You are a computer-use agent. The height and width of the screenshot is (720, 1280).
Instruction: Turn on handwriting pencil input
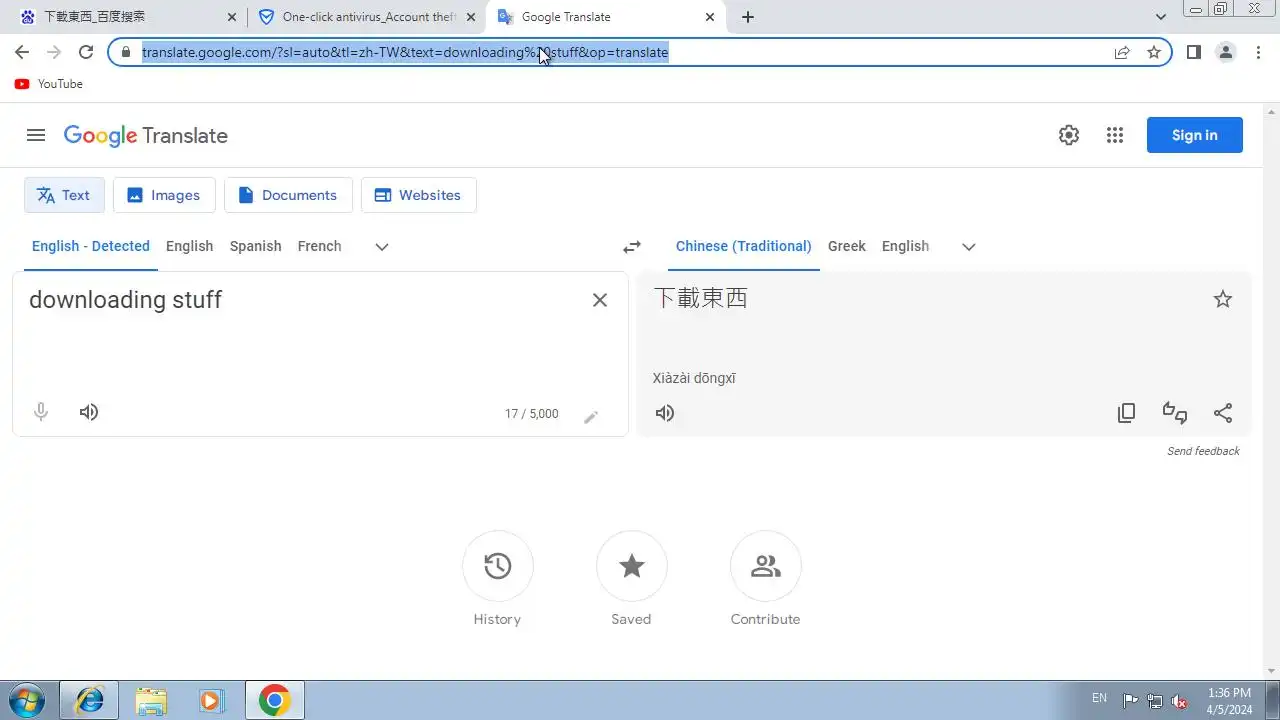click(591, 416)
